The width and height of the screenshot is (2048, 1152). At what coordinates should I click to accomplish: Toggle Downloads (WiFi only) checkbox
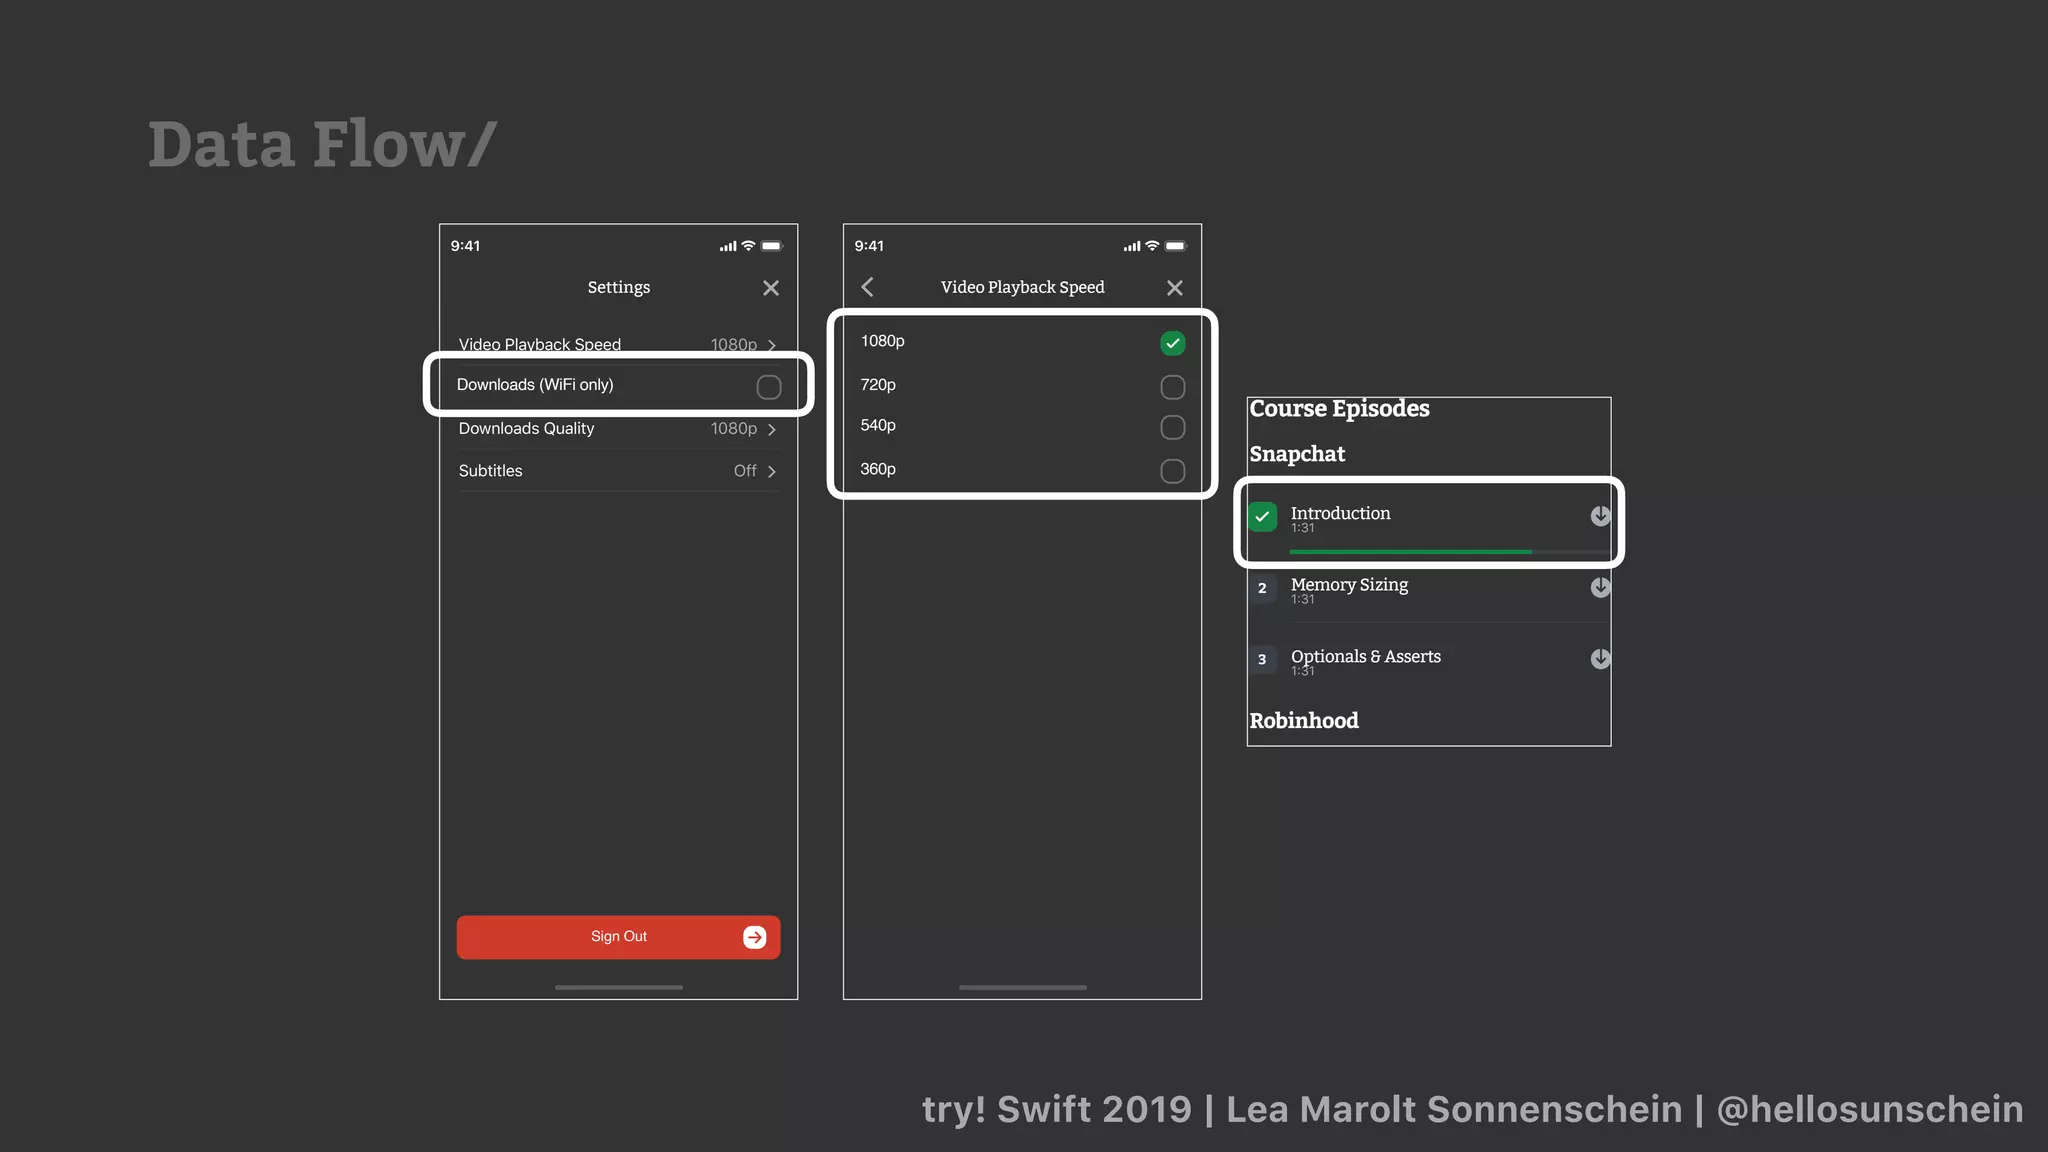[x=768, y=387]
